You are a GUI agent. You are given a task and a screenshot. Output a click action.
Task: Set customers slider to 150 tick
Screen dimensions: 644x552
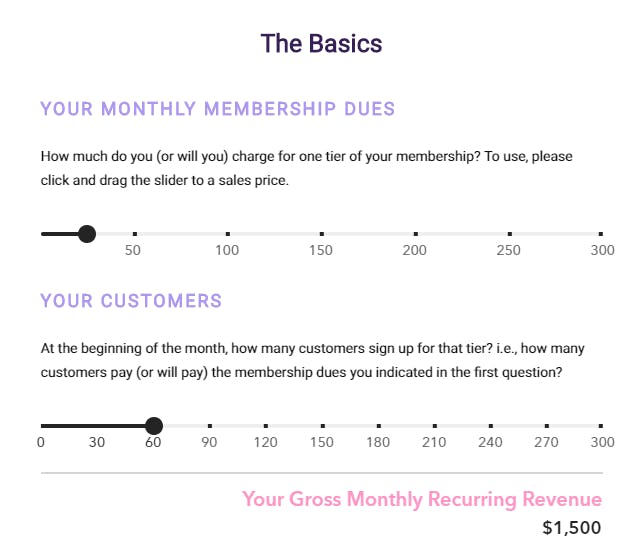(x=323, y=426)
